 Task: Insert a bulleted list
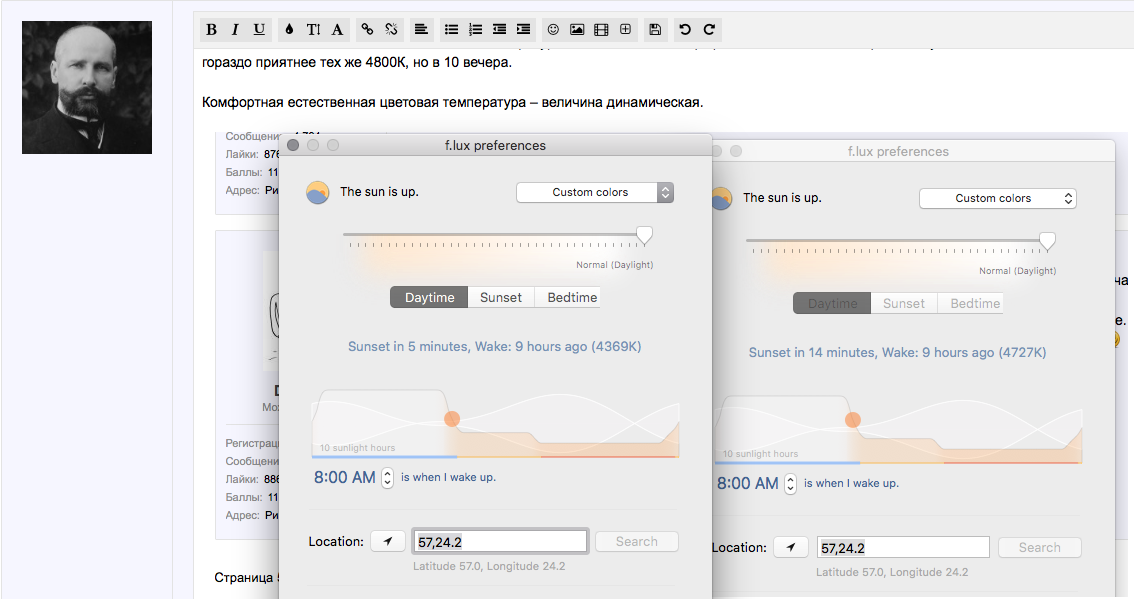(x=451, y=30)
